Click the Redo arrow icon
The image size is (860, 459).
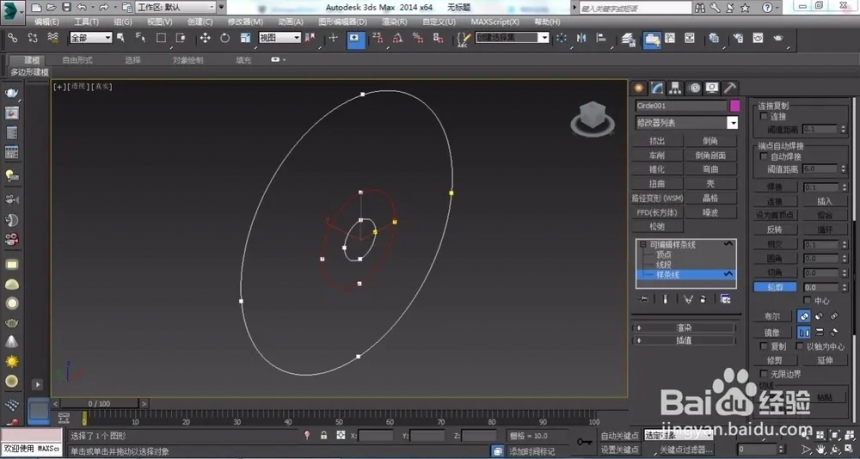tap(103, 8)
